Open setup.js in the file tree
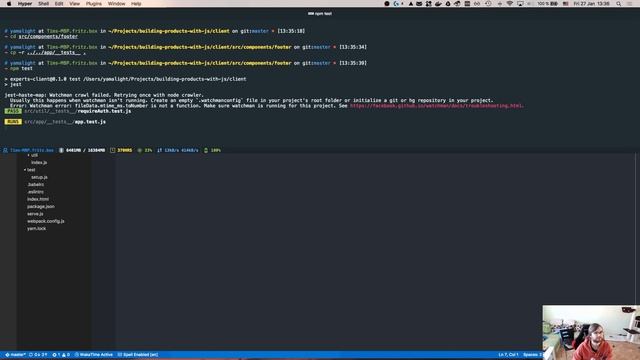The height and width of the screenshot is (360, 640). coord(39,177)
